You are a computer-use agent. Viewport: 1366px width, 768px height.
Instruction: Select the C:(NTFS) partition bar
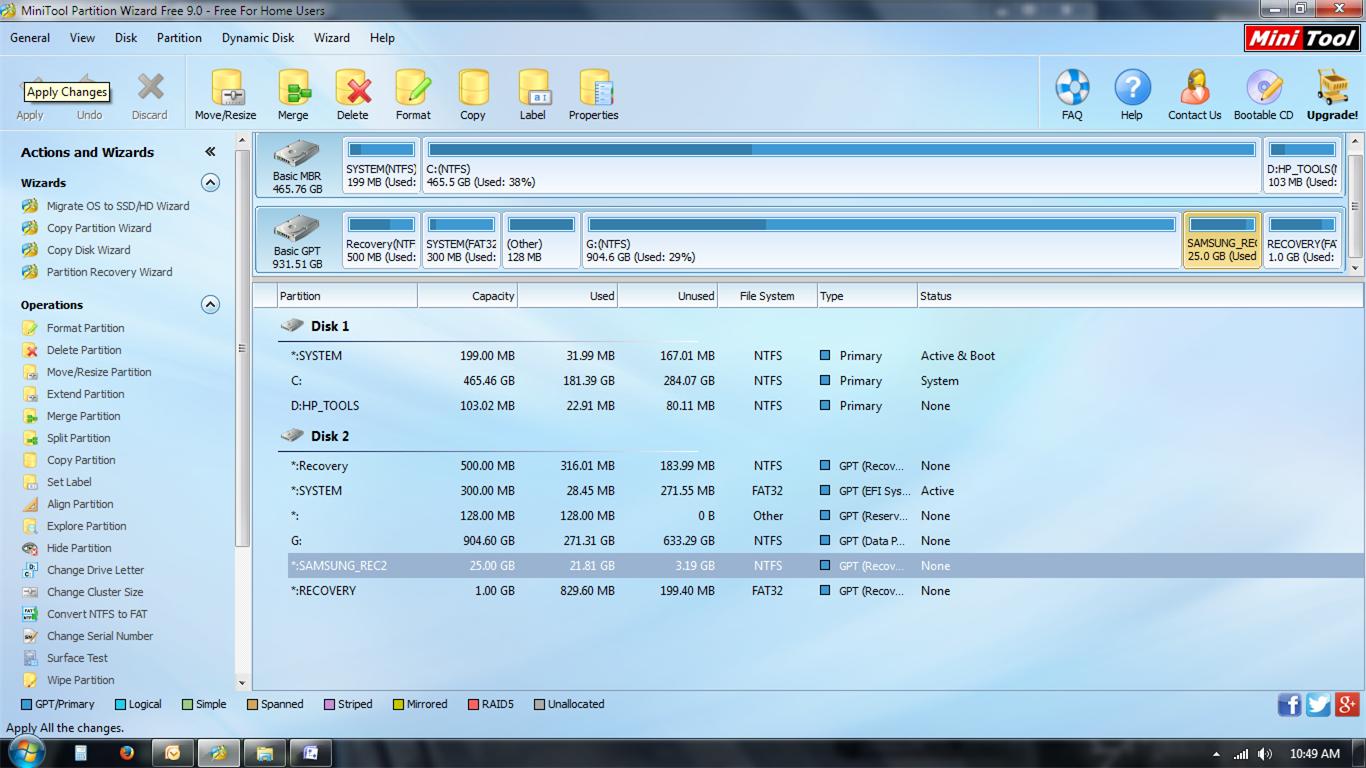(x=841, y=165)
